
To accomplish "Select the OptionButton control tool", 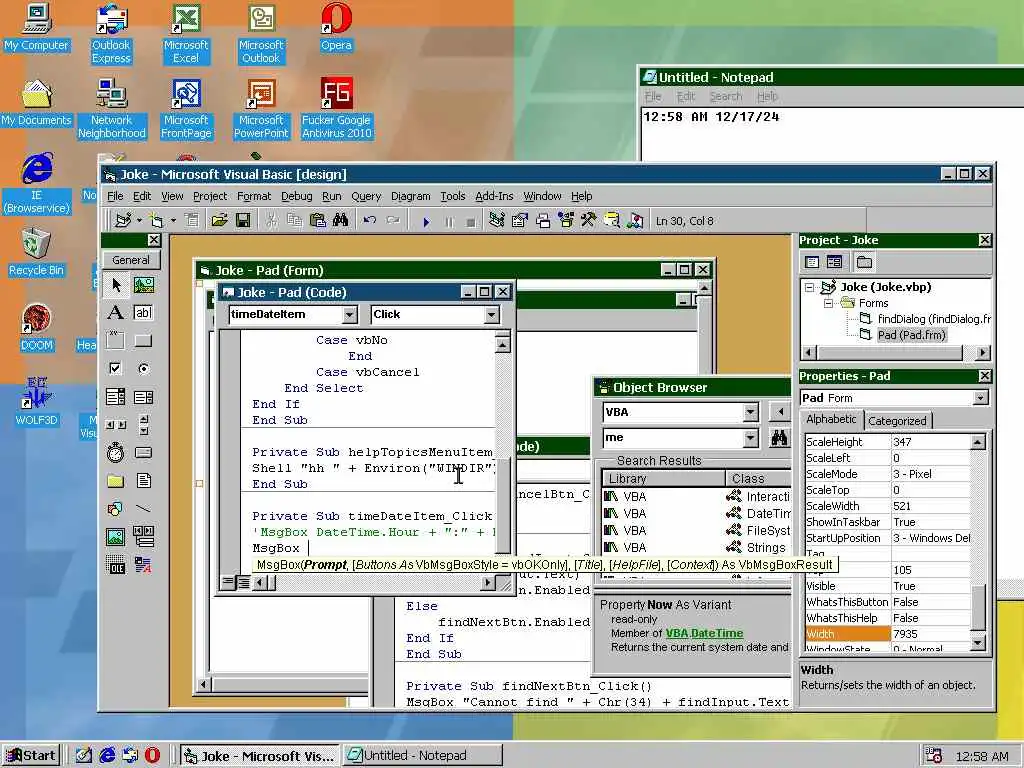I will (144, 368).
